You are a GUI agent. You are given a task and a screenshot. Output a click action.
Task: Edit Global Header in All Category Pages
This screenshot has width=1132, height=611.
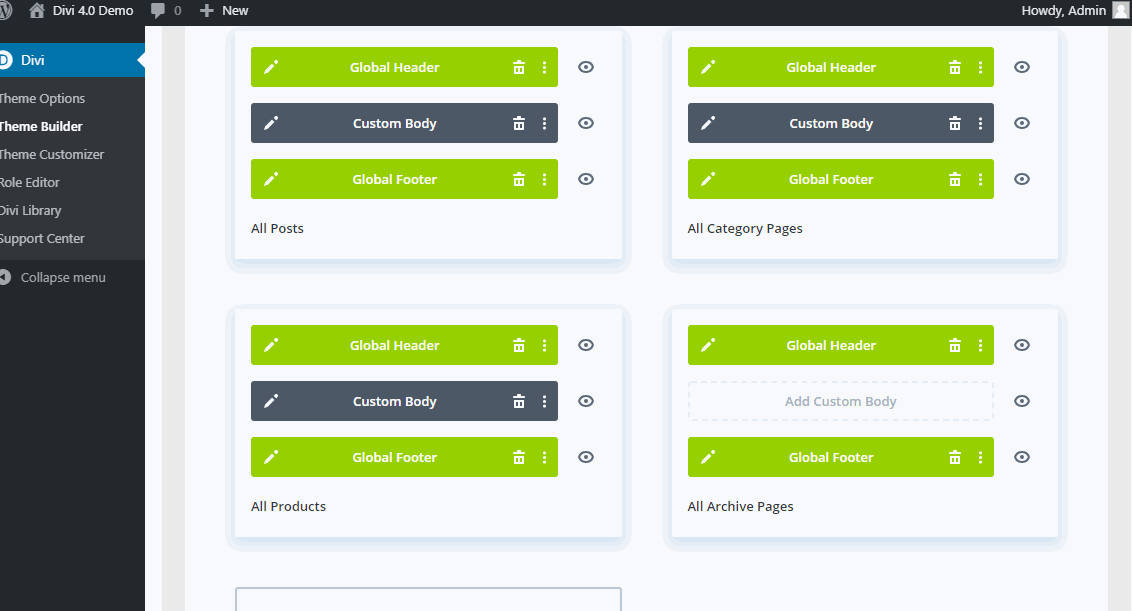point(708,67)
